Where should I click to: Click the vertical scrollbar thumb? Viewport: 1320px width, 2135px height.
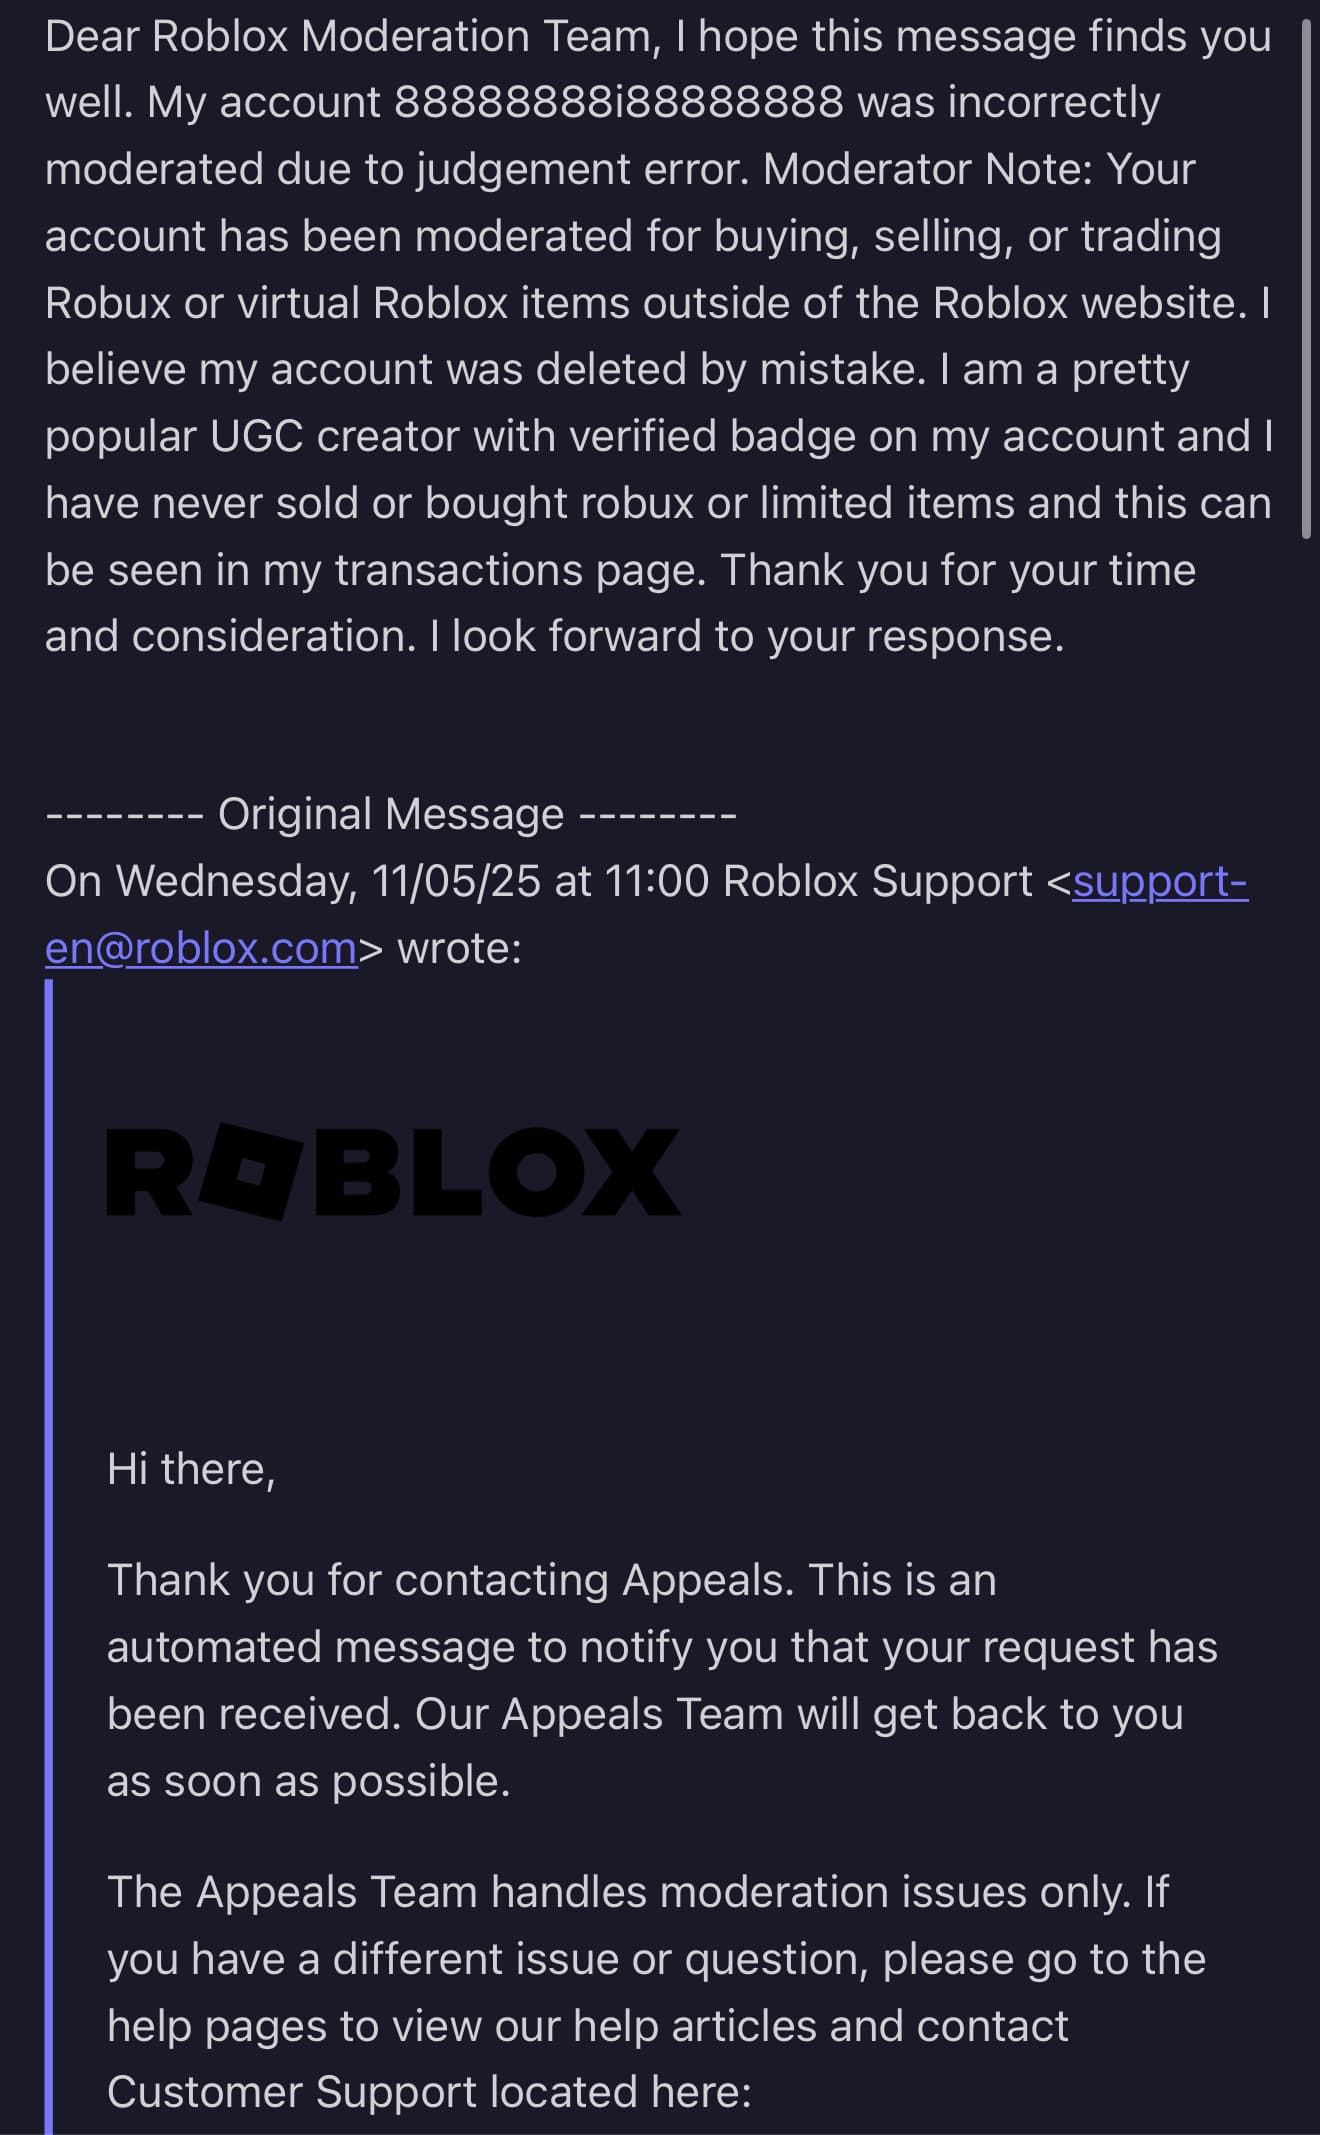click(1306, 280)
